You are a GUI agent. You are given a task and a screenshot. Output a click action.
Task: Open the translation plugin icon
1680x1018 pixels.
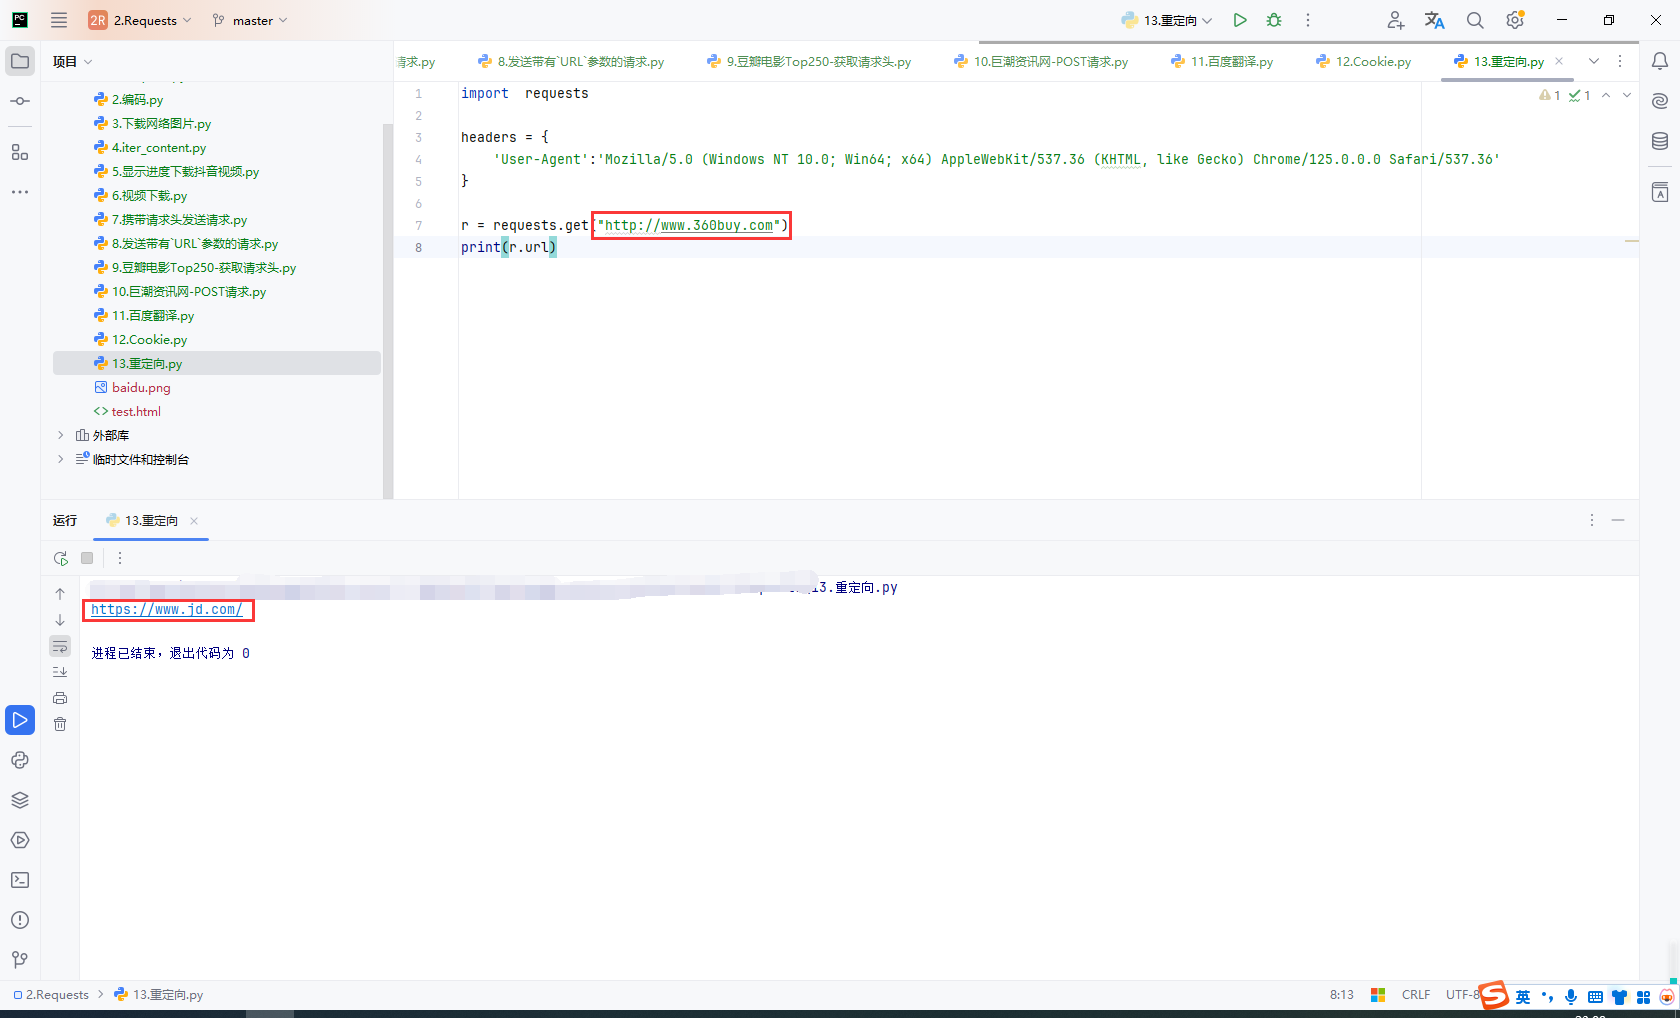pyautogui.click(x=1435, y=20)
